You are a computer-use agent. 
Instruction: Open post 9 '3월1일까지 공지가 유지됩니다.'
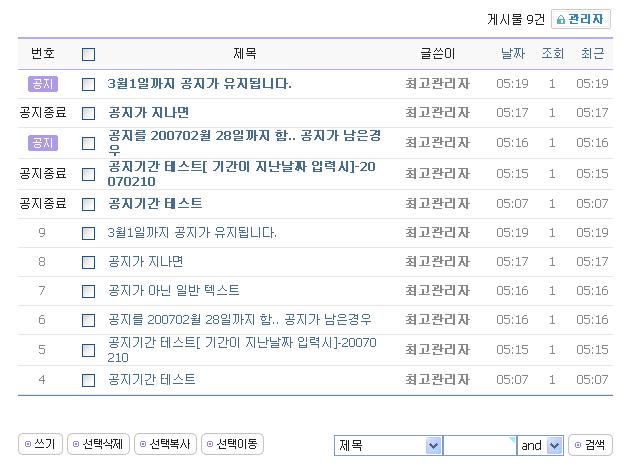click(x=192, y=232)
